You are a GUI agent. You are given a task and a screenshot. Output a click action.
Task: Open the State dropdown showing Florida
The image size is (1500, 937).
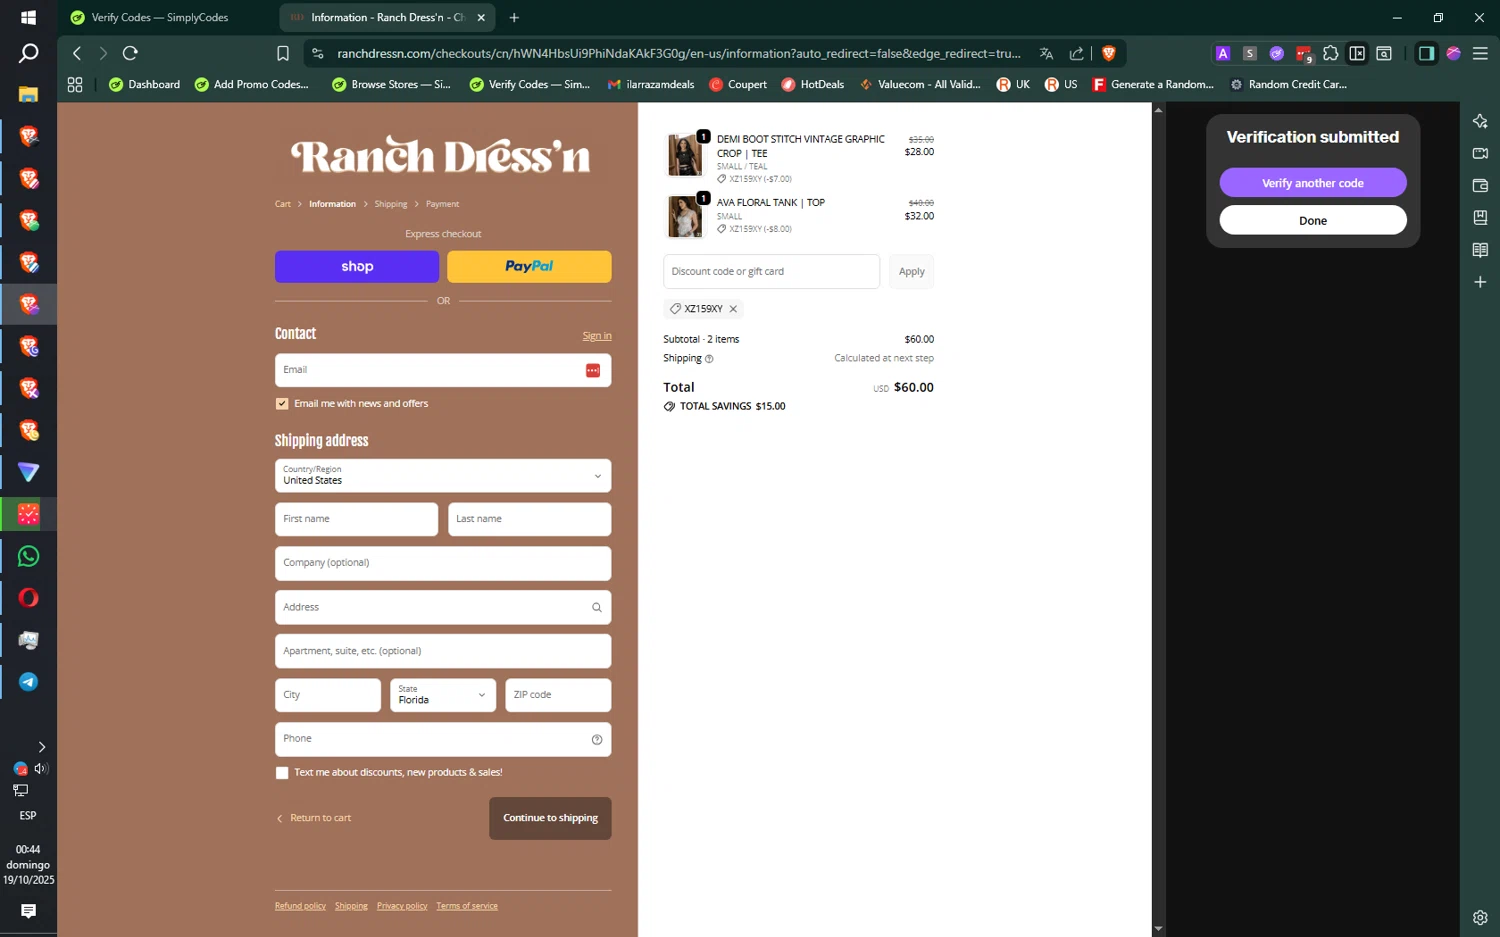click(x=443, y=695)
